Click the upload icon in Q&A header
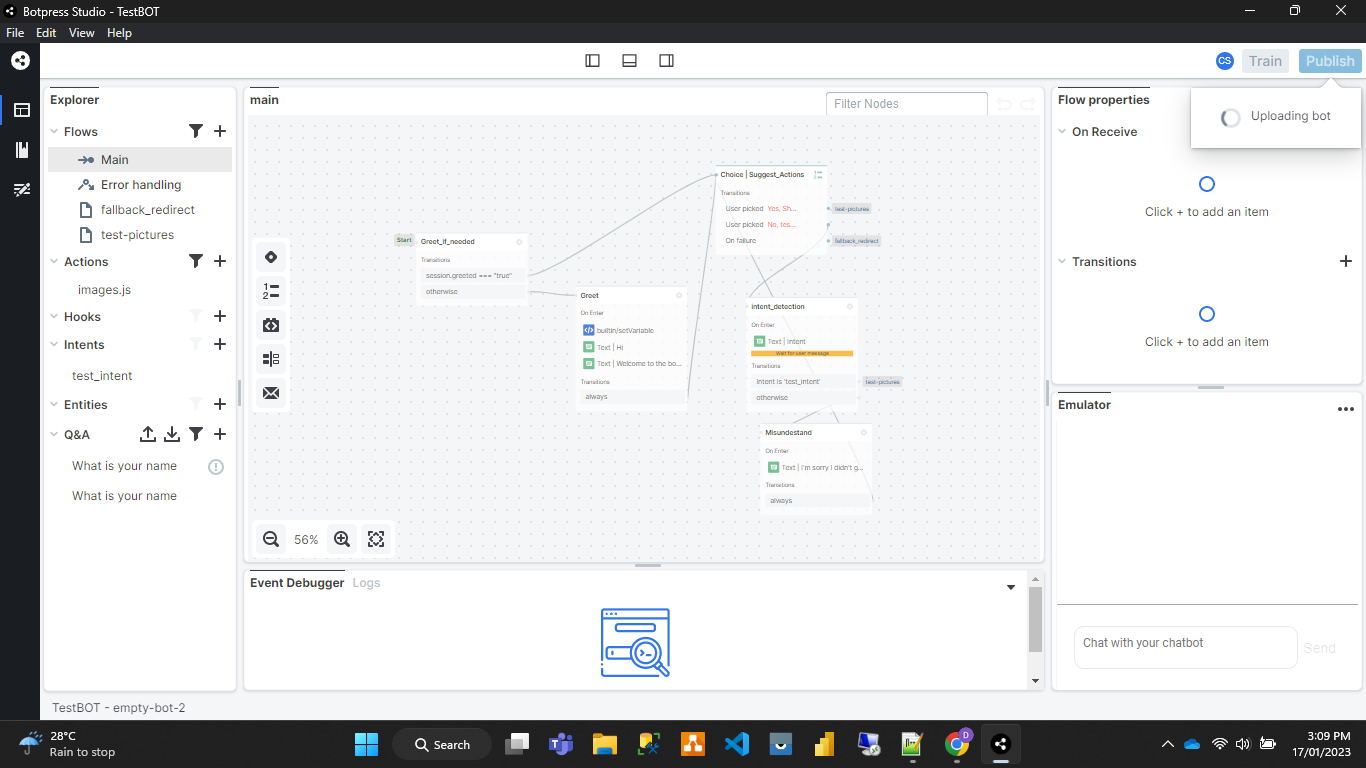Image resolution: width=1366 pixels, height=768 pixels. (x=148, y=434)
